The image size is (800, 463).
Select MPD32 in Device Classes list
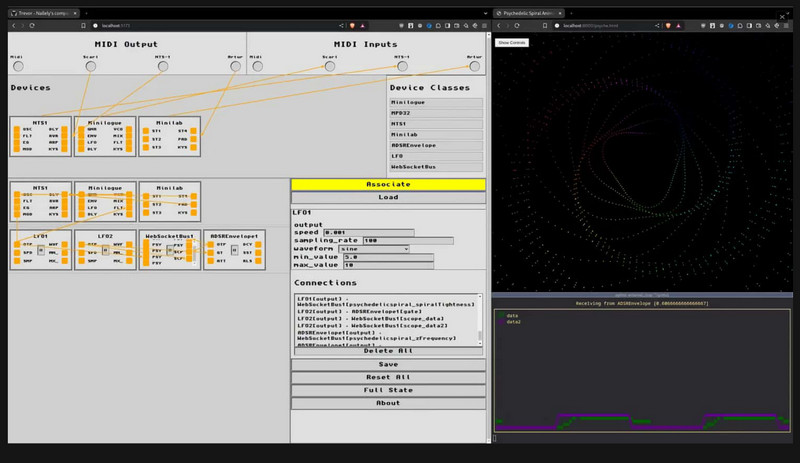(x=436, y=113)
